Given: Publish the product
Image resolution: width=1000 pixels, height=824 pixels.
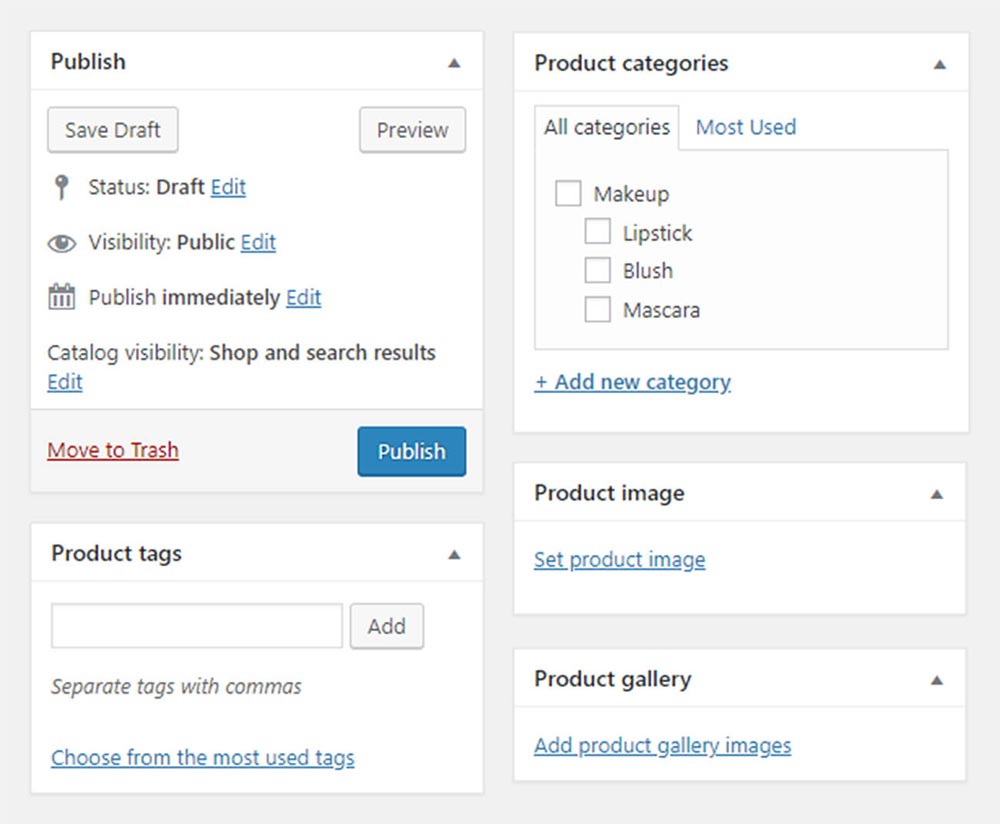Looking at the screenshot, I should point(412,452).
